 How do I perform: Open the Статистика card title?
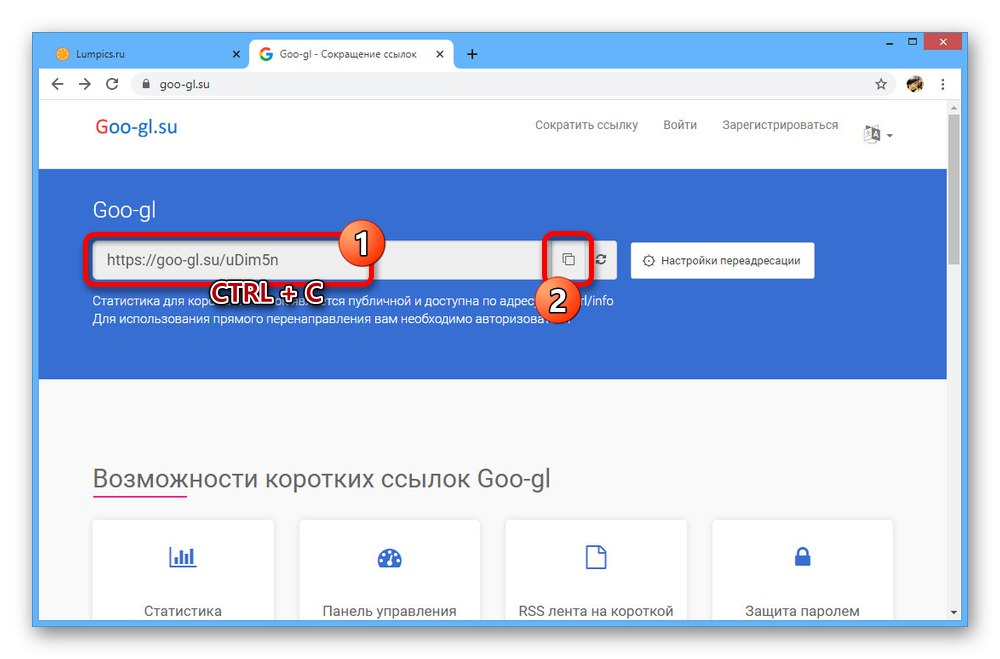pyautogui.click(x=182, y=611)
